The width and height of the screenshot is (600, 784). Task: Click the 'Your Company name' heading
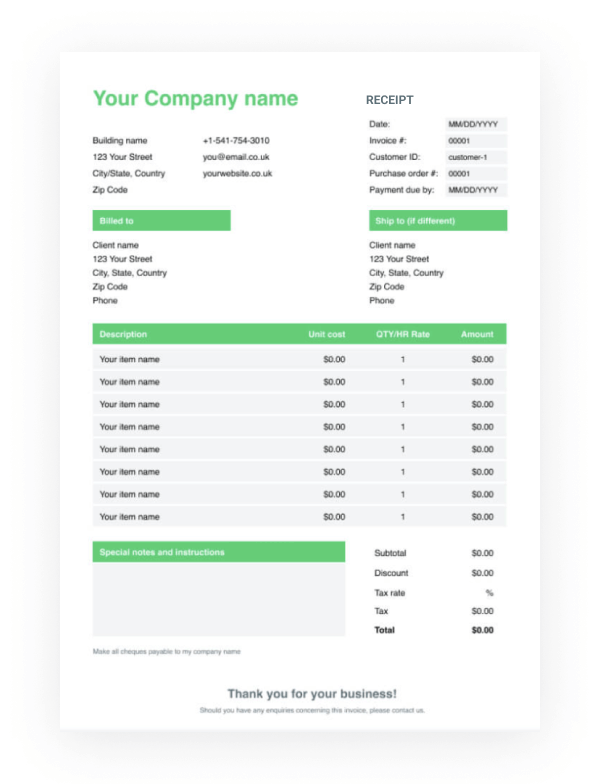[195, 98]
